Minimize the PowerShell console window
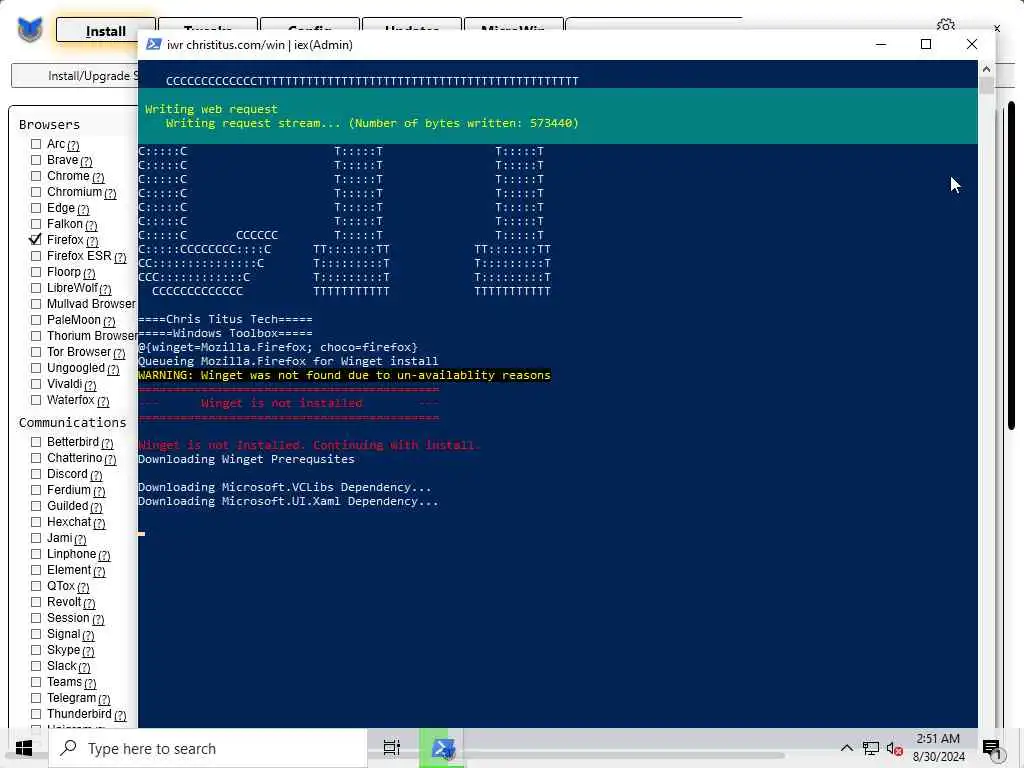The image size is (1024, 768). (x=880, y=44)
